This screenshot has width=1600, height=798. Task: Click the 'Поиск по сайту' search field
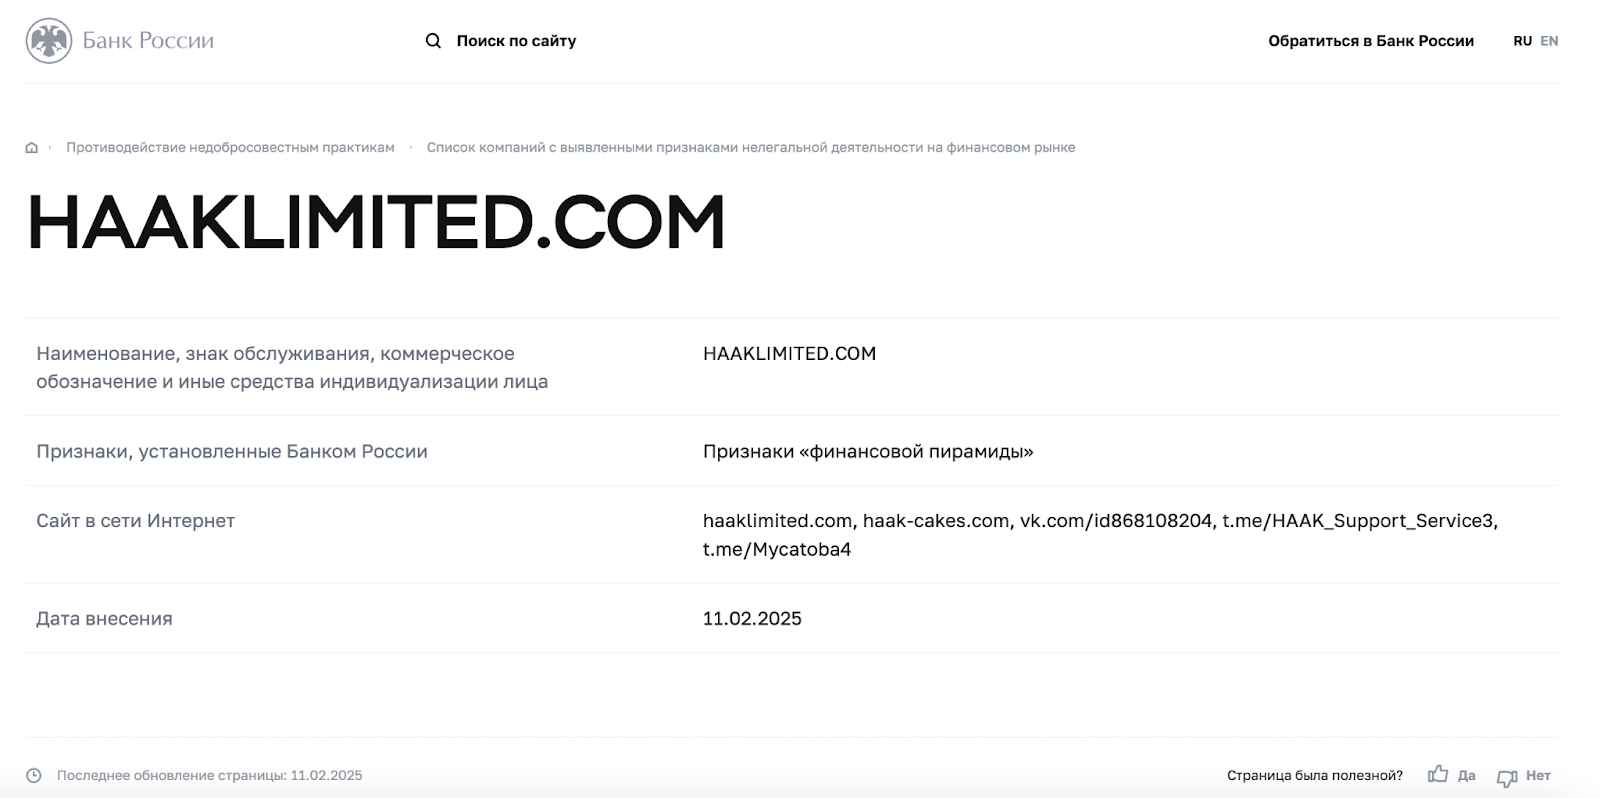point(516,41)
